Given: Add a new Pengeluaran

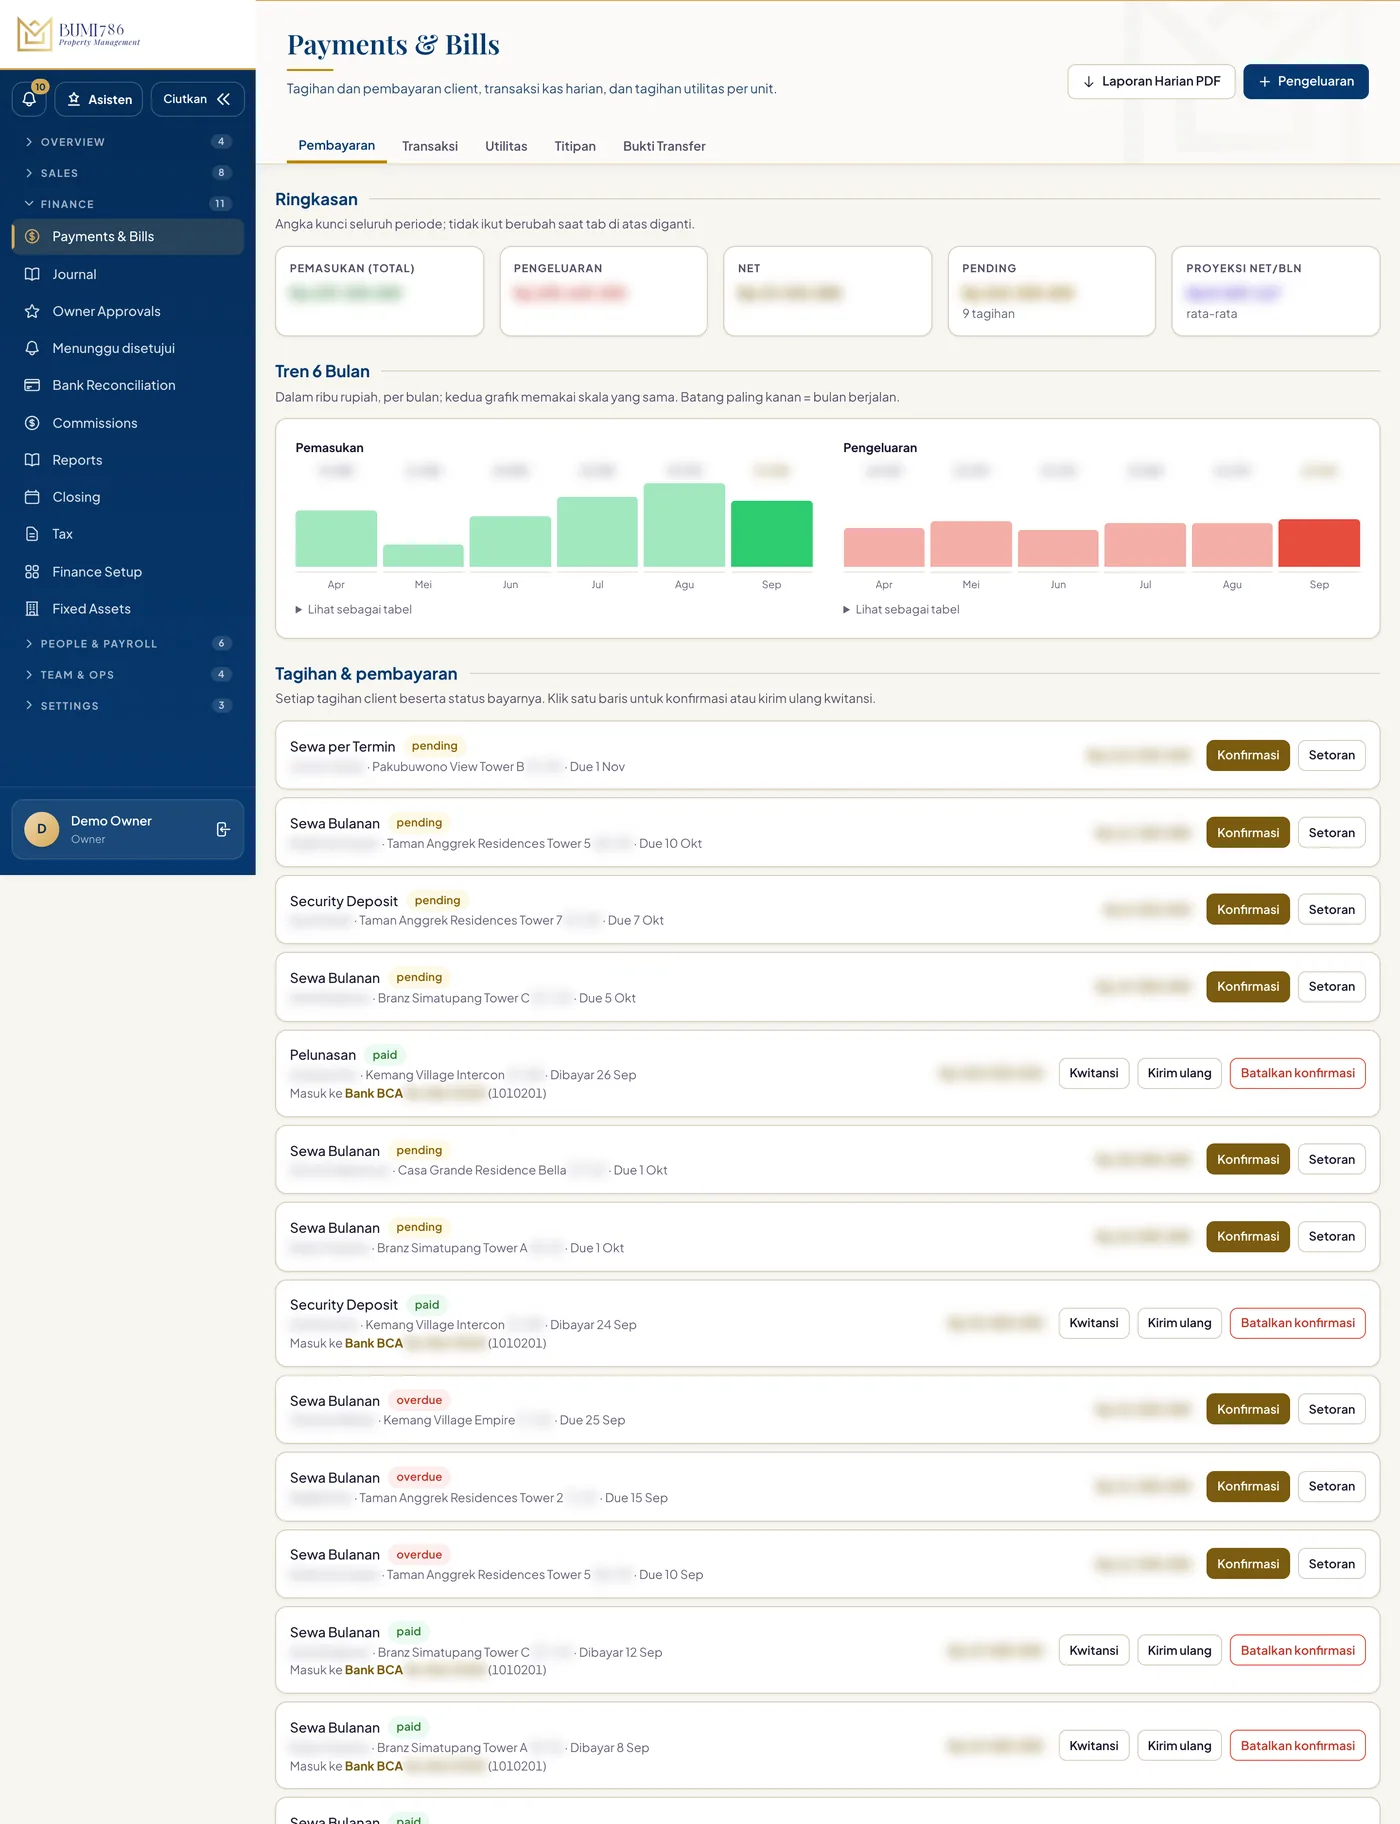Looking at the screenshot, I should (x=1306, y=82).
